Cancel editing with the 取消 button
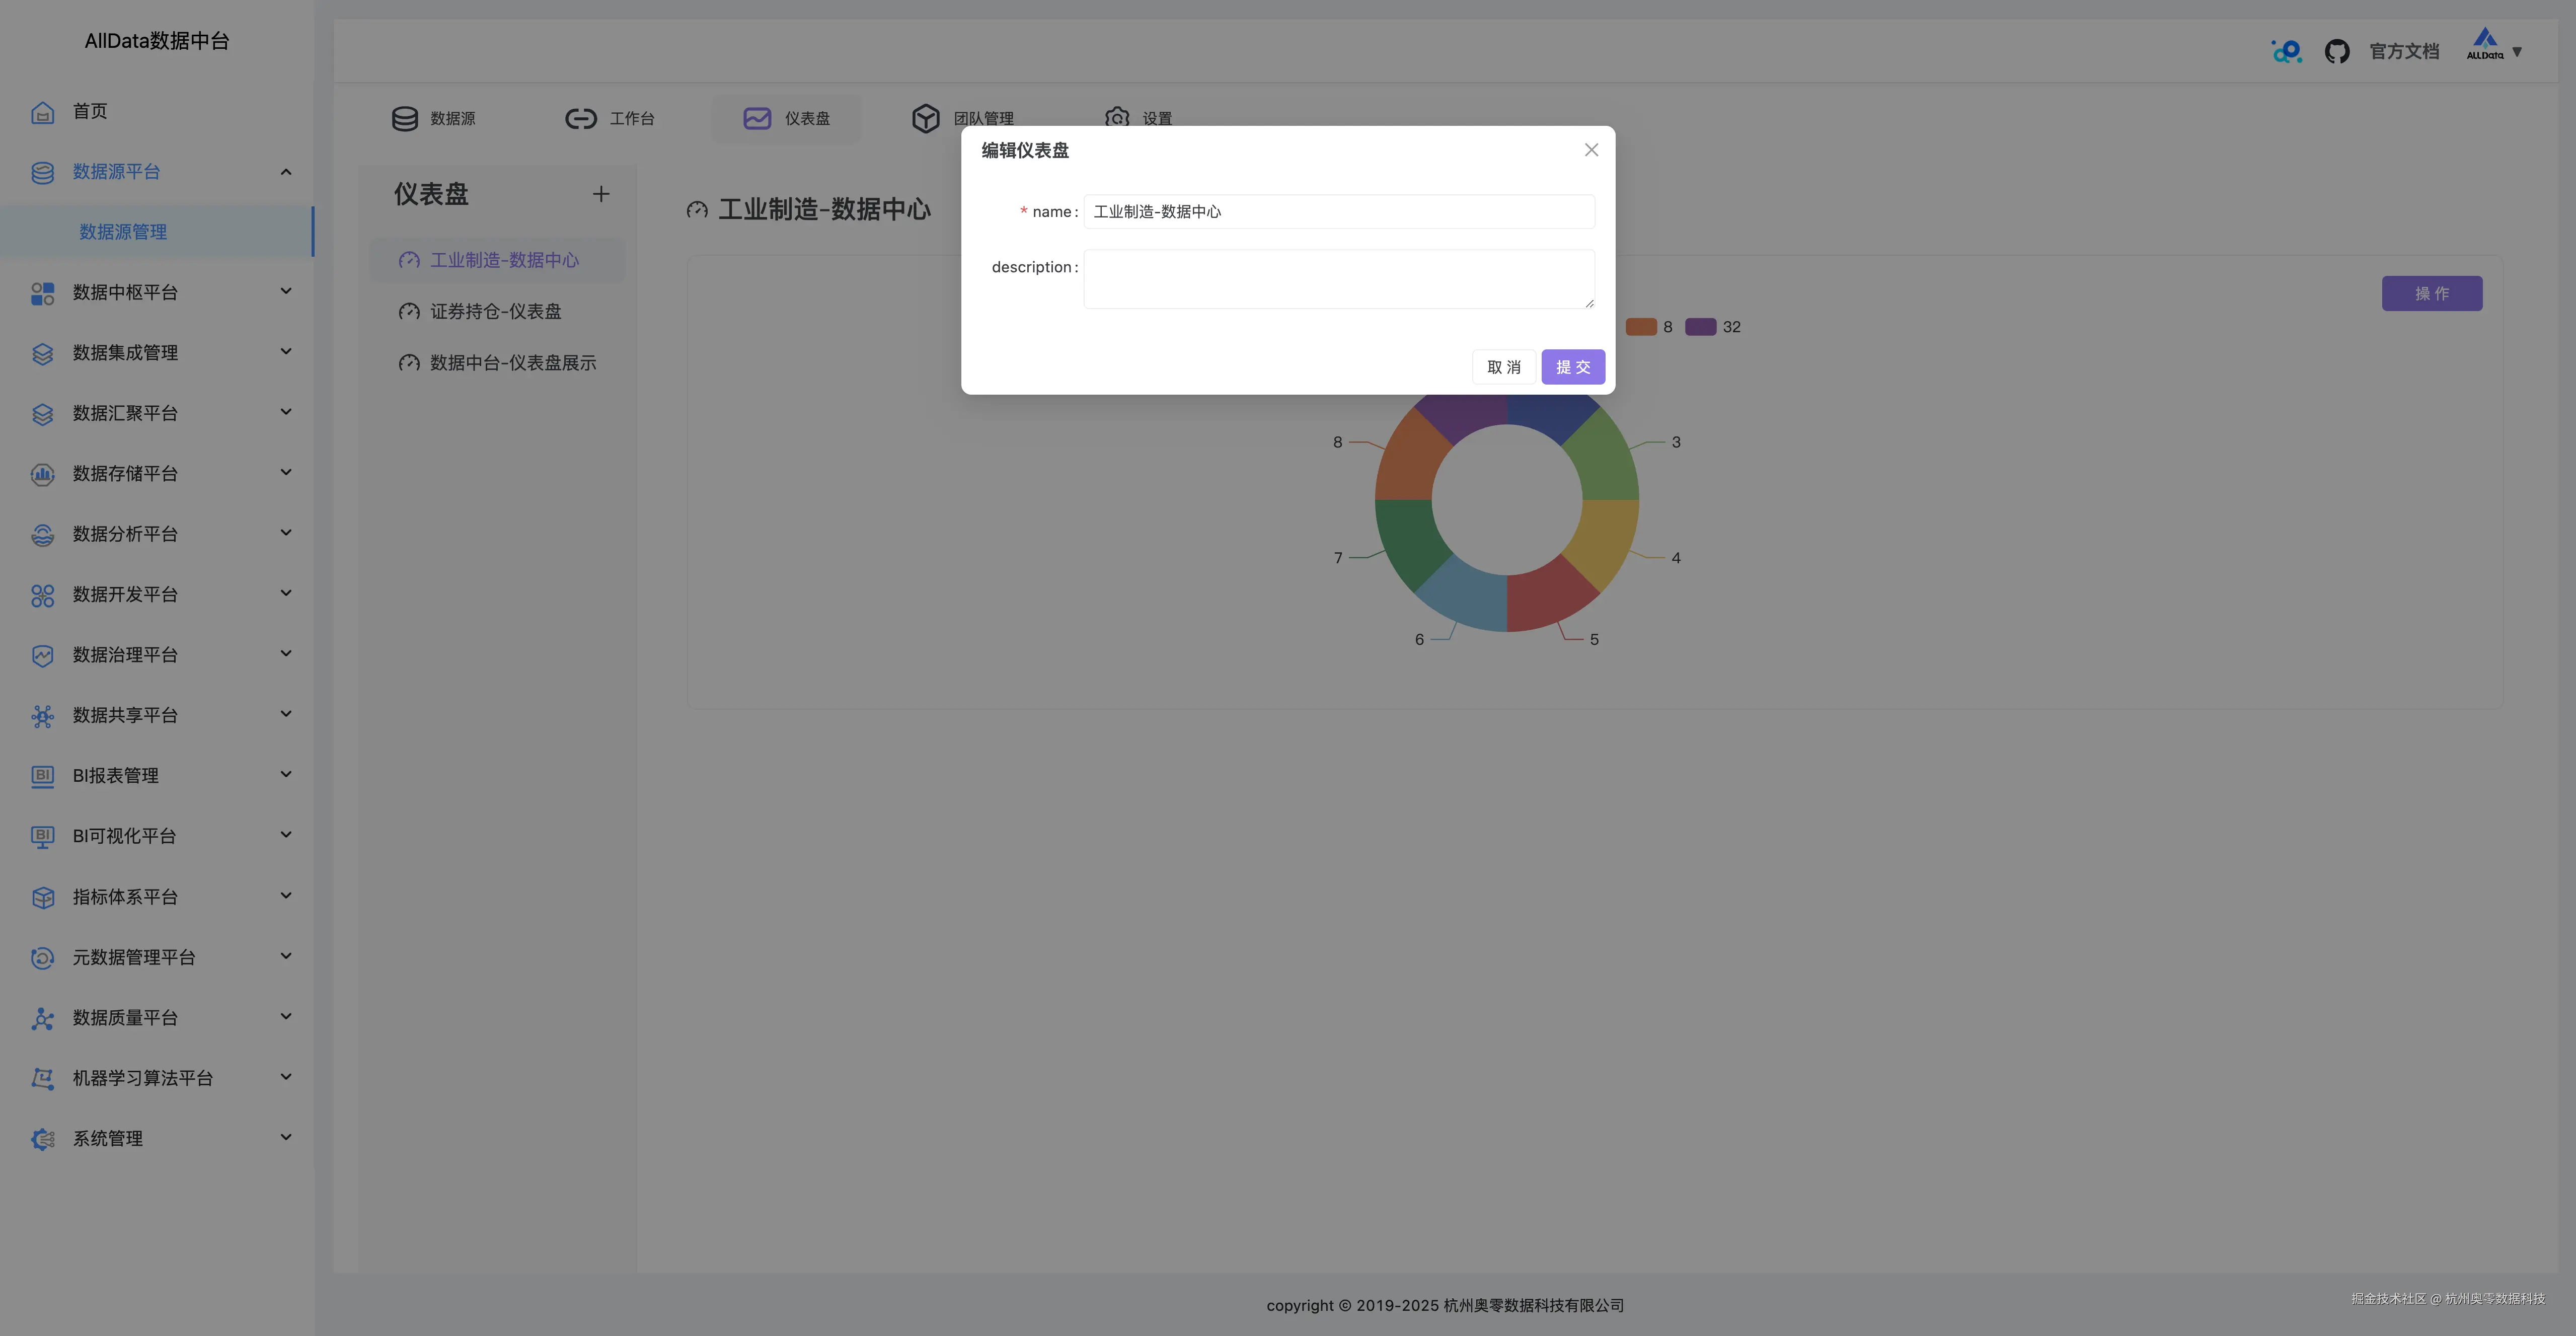Image resolution: width=2576 pixels, height=1336 pixels. [x=1504, y=366]
